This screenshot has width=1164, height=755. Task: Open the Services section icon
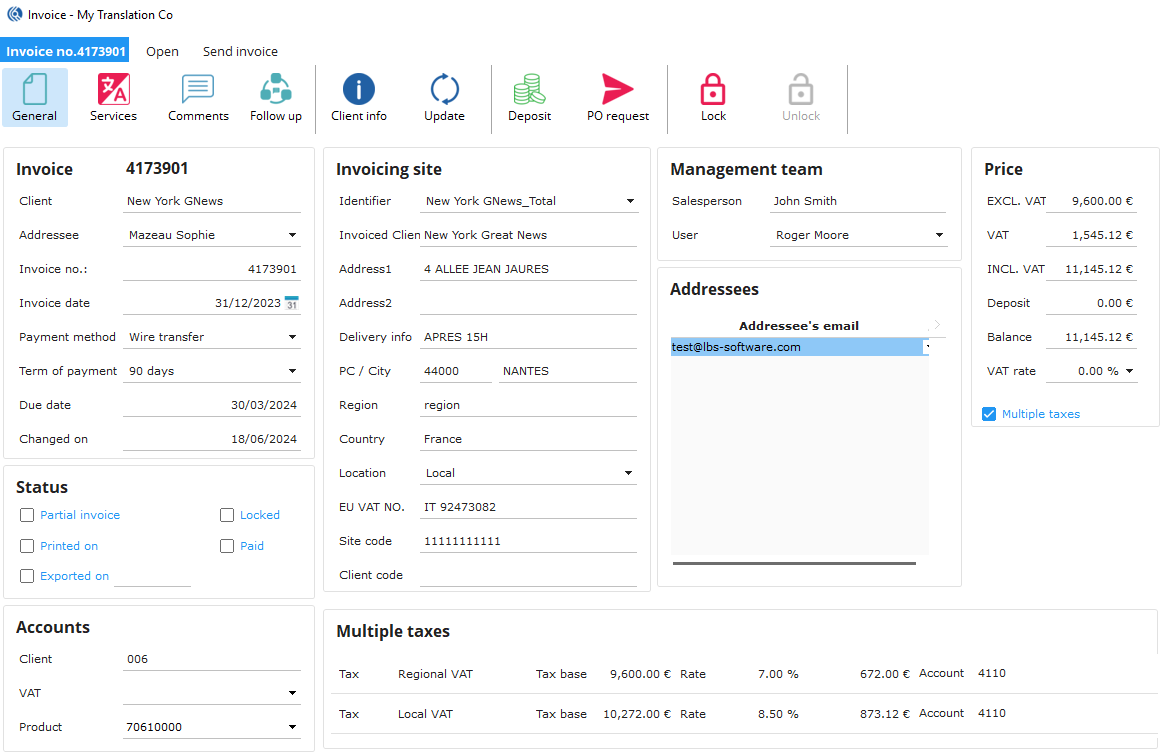(113, 97)
